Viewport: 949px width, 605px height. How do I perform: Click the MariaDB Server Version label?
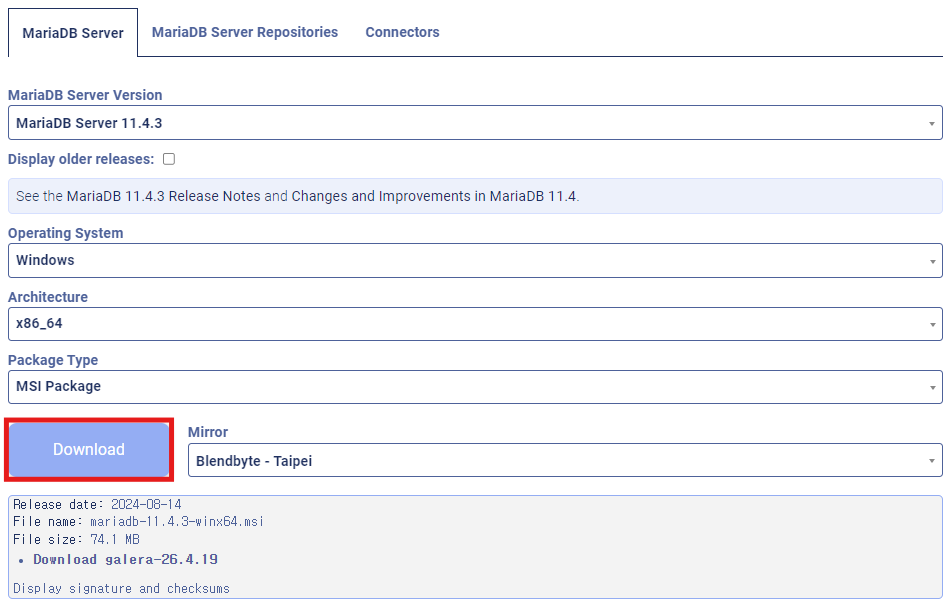tap(85, 95)
